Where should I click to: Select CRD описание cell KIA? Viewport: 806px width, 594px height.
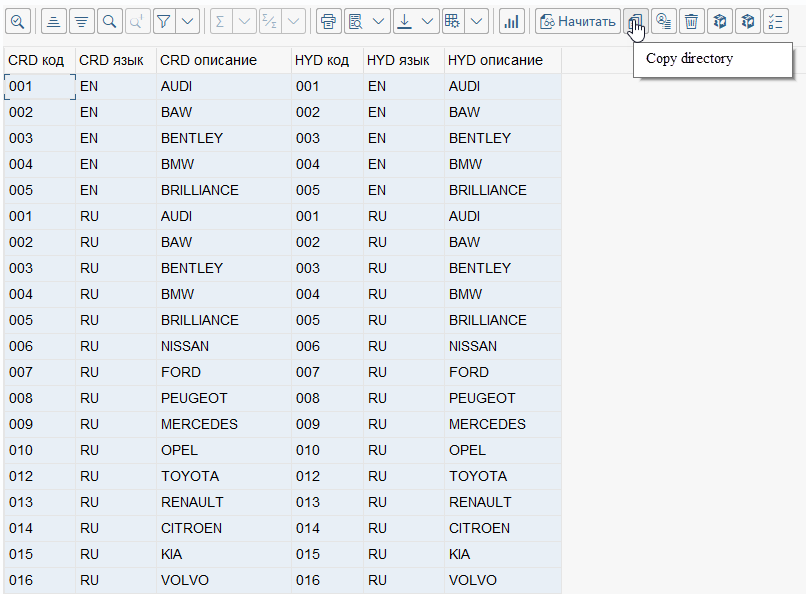[x=224, y=554]
